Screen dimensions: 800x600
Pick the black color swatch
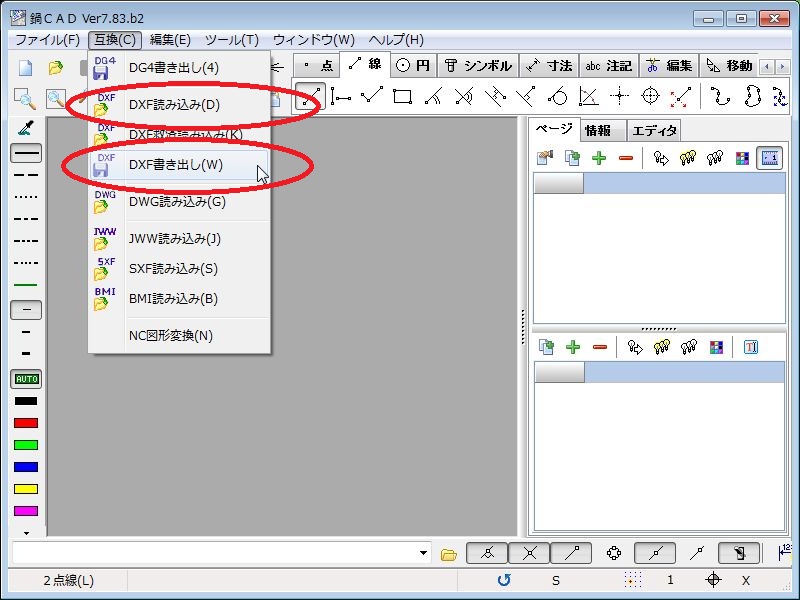point(26,401)
